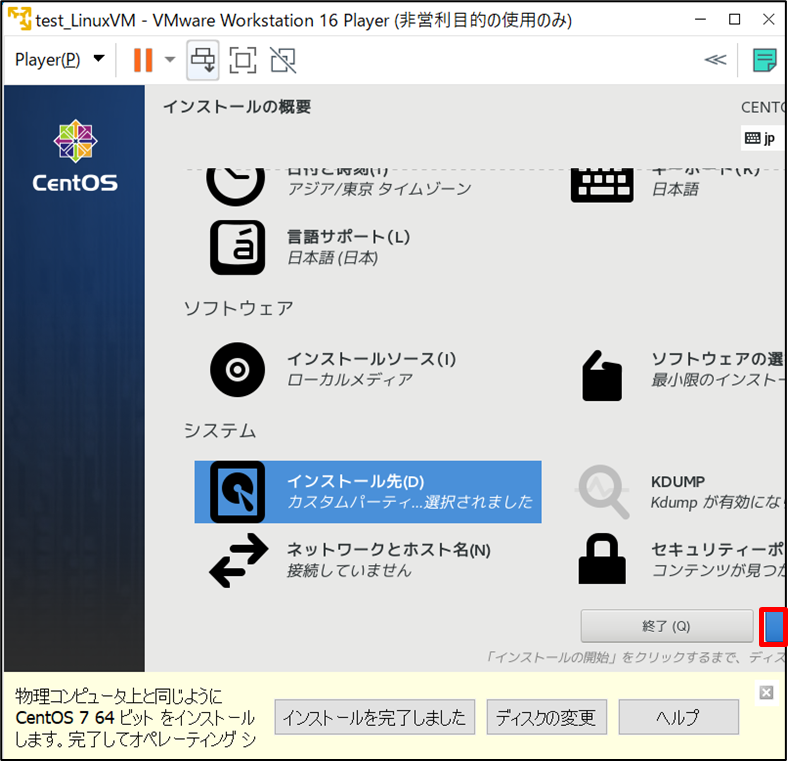Click the 終了 (Q) quit button
The width and height of the screenshot is (788, 761).
click(x=666, y=626)
